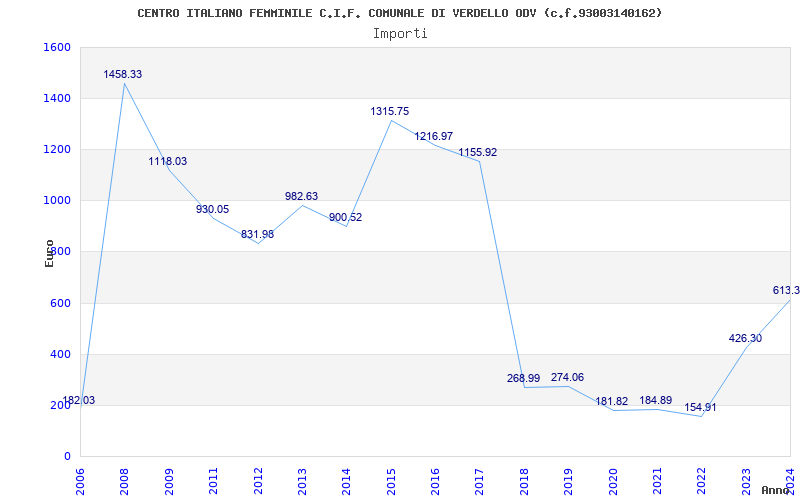Click the 2006 x-axis year label

tap(81, 481)
